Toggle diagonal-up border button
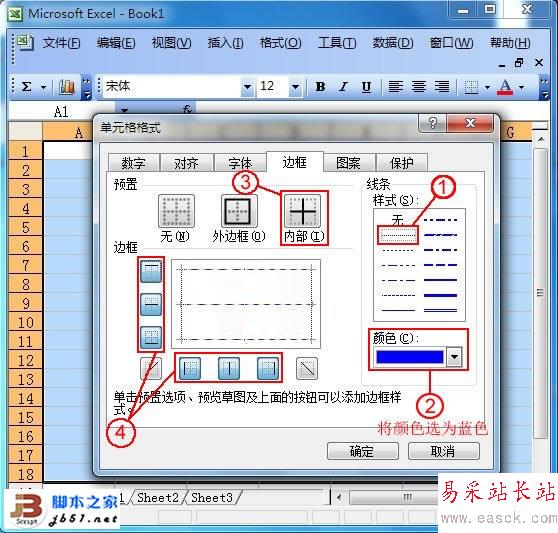The height and width of the screenshot is (533, 558). coord(151,368)
